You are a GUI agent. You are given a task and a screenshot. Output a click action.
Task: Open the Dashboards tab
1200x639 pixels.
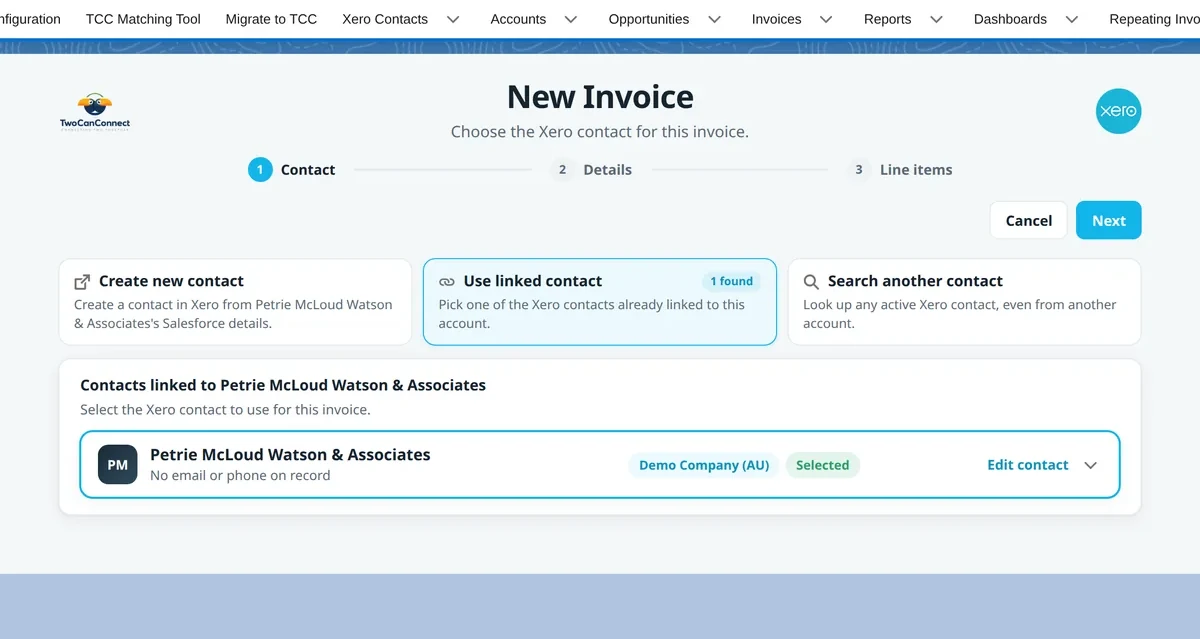point(1010,19)
